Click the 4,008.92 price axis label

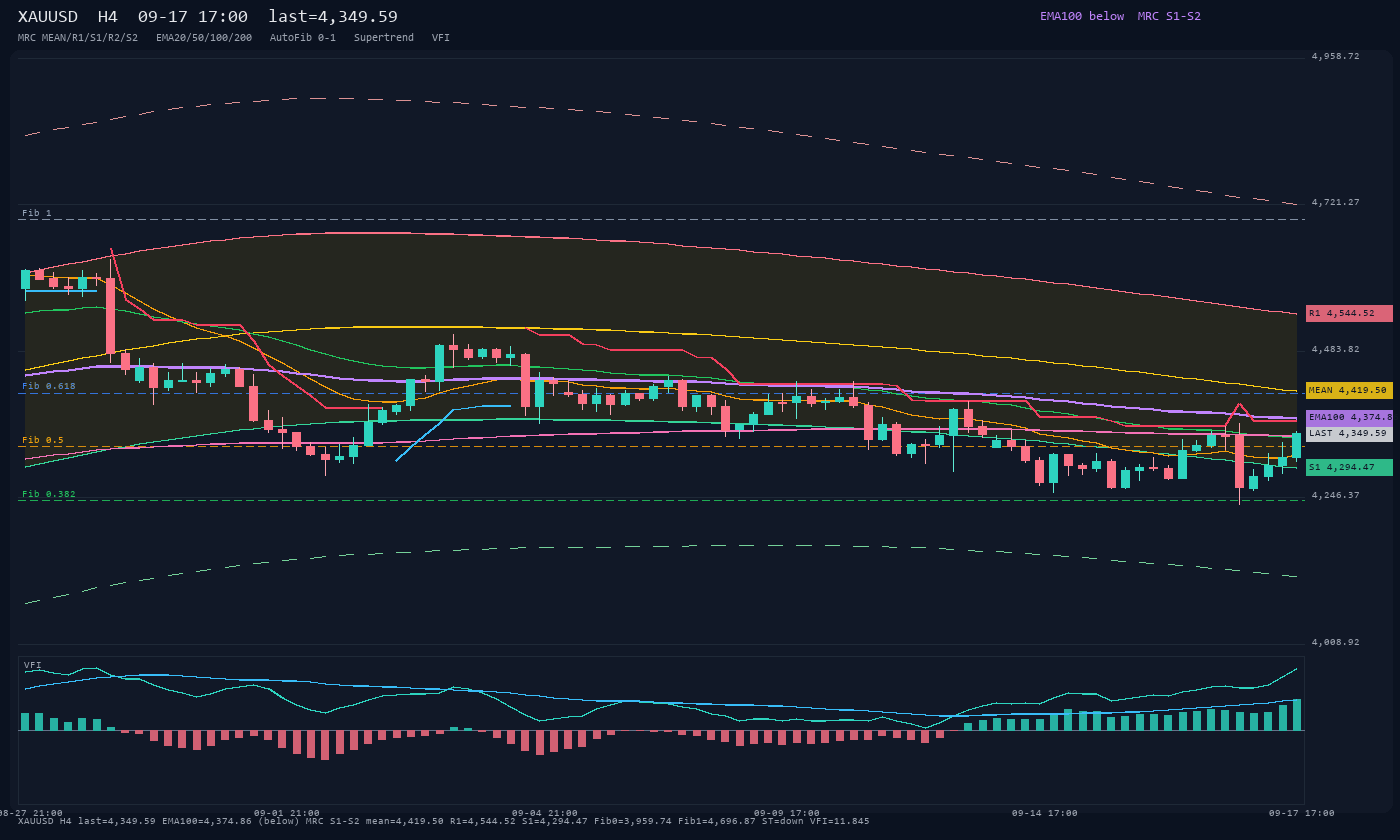point(1336,642)
